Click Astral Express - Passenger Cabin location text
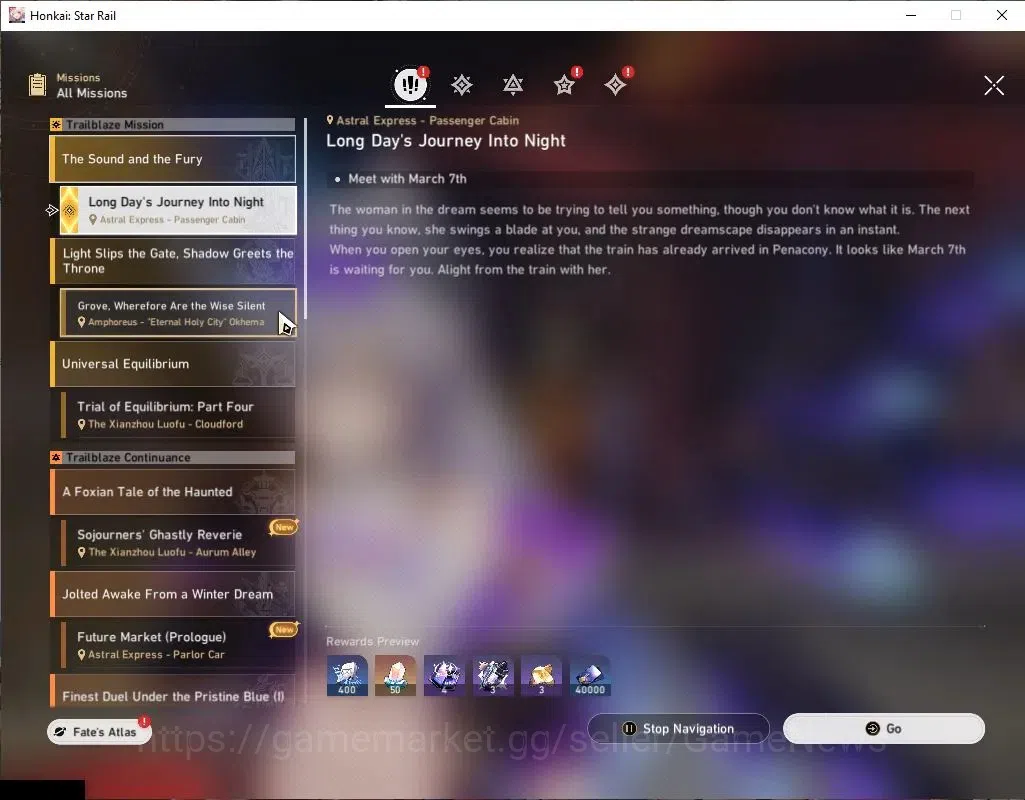This screenshot has width=1025, height=800. [428, 120]
